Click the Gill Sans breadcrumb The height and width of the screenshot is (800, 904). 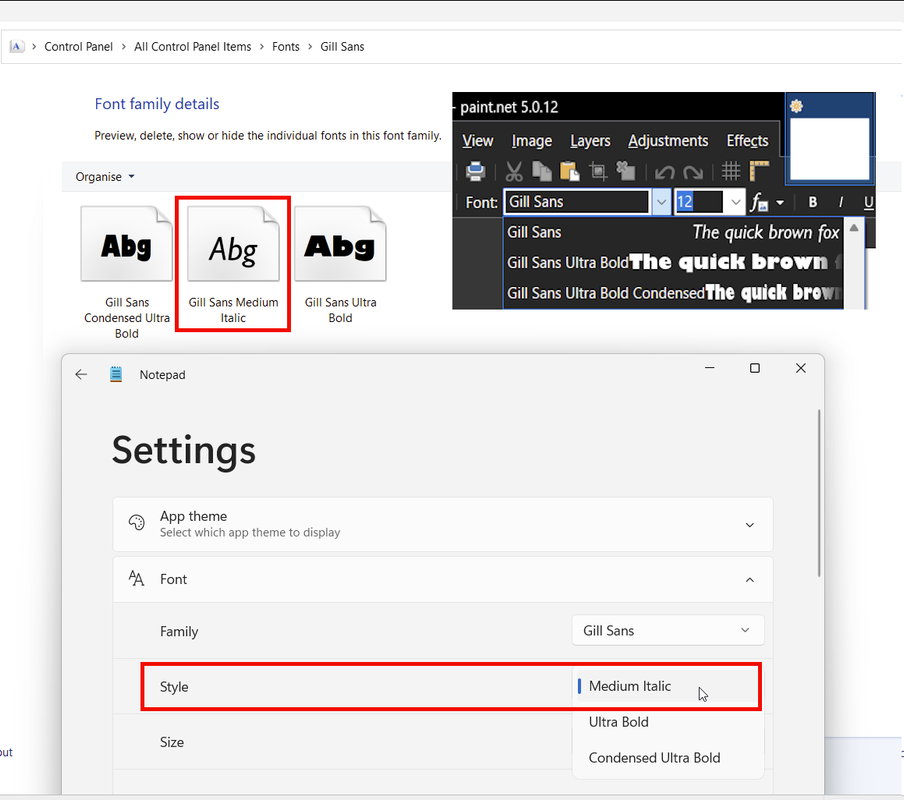[342, 47]
